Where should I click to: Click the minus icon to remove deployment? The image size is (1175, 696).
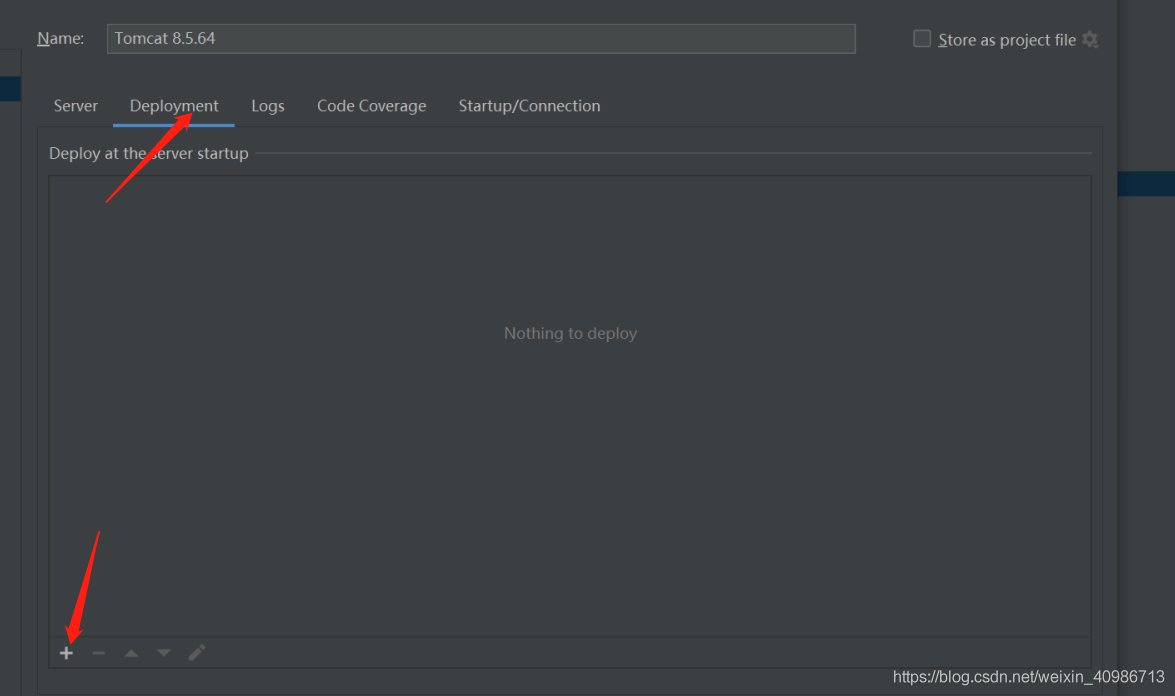(98, 653)
